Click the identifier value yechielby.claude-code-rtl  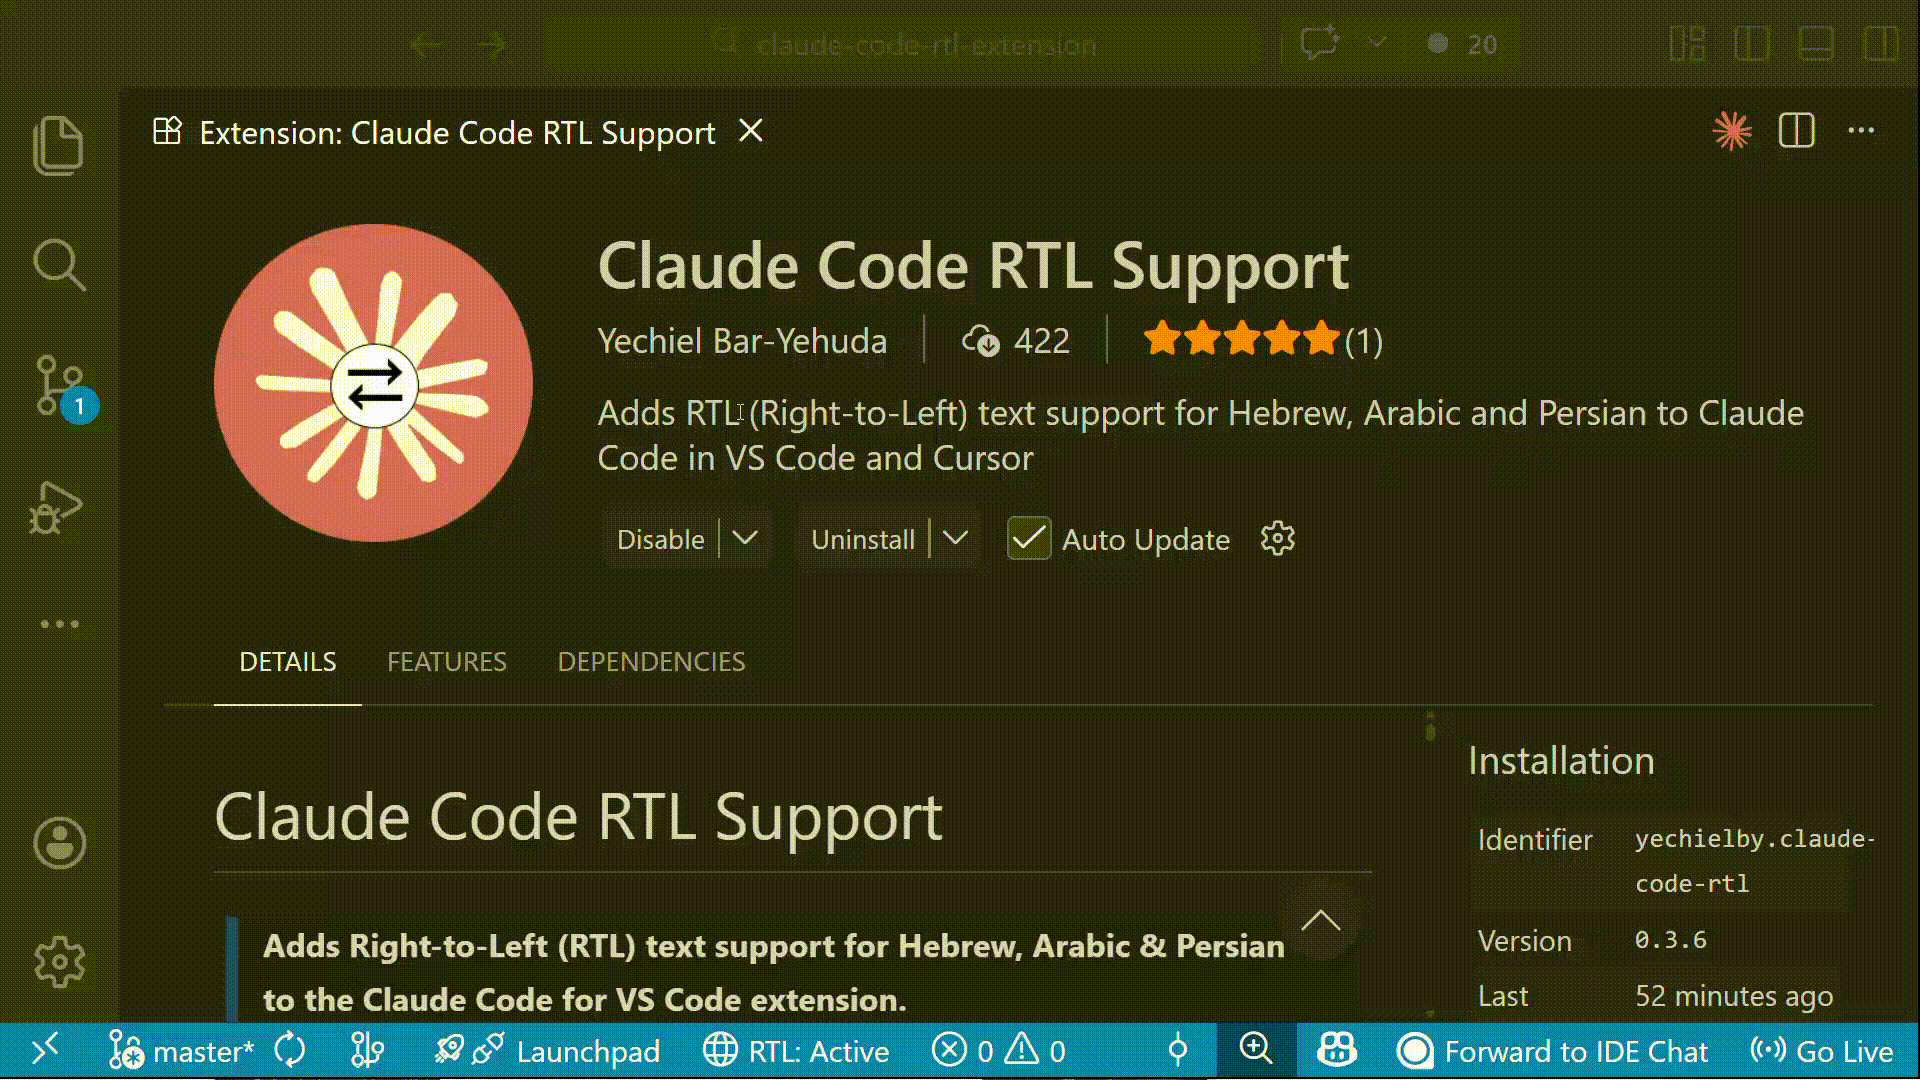pyautogui.click(x=1755, y=861)
